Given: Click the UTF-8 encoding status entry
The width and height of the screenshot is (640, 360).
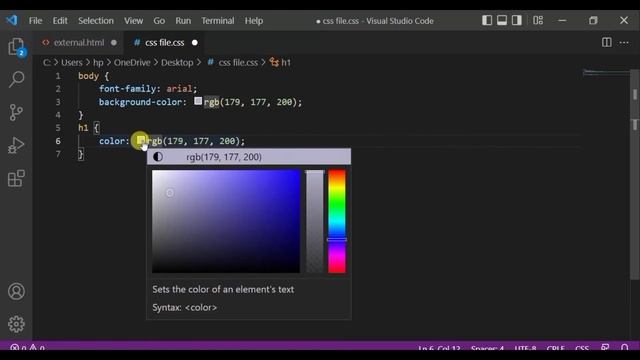Looking at the screenshot, I should pyautogui.click(x=525, y=348).
